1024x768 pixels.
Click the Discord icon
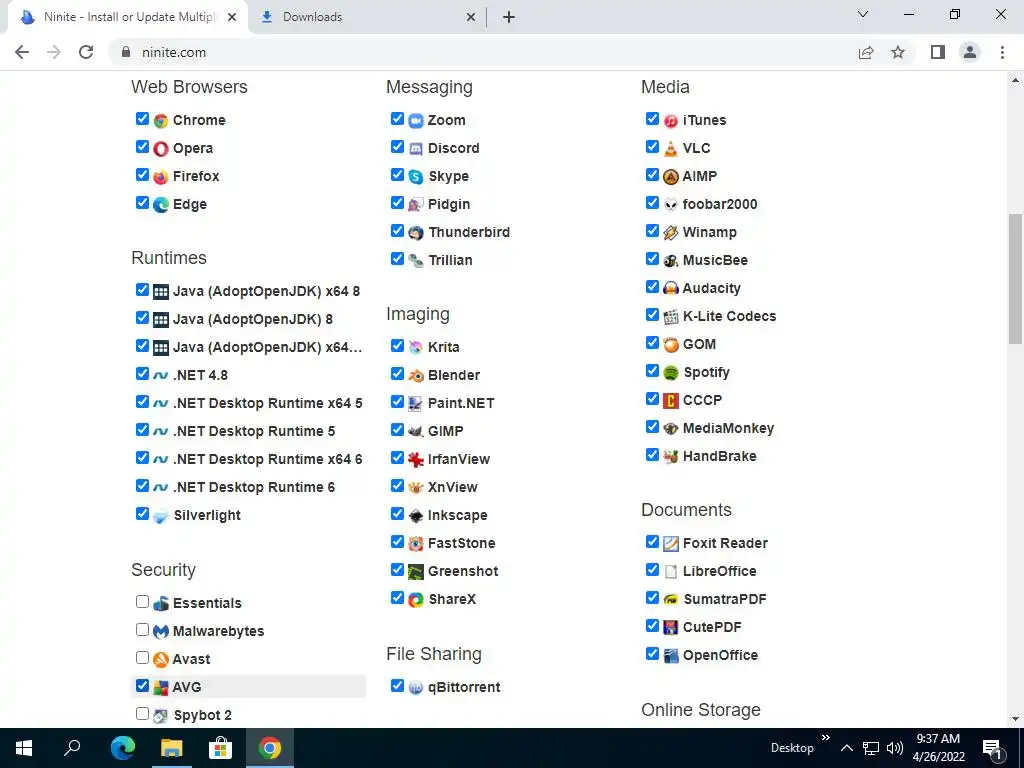pos(416,149)
